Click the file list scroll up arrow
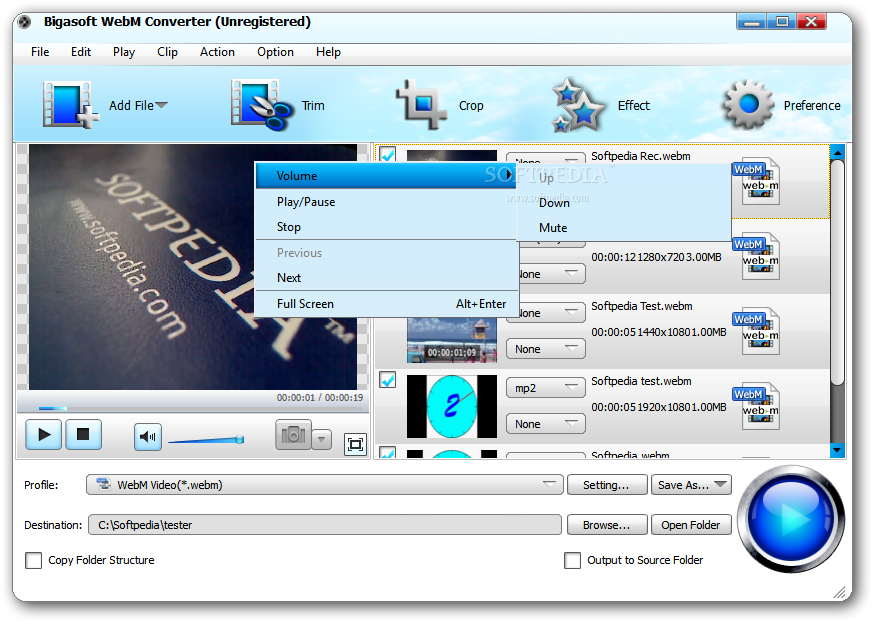The height and width of the screenshot is (622, 873). coord(837,151)
